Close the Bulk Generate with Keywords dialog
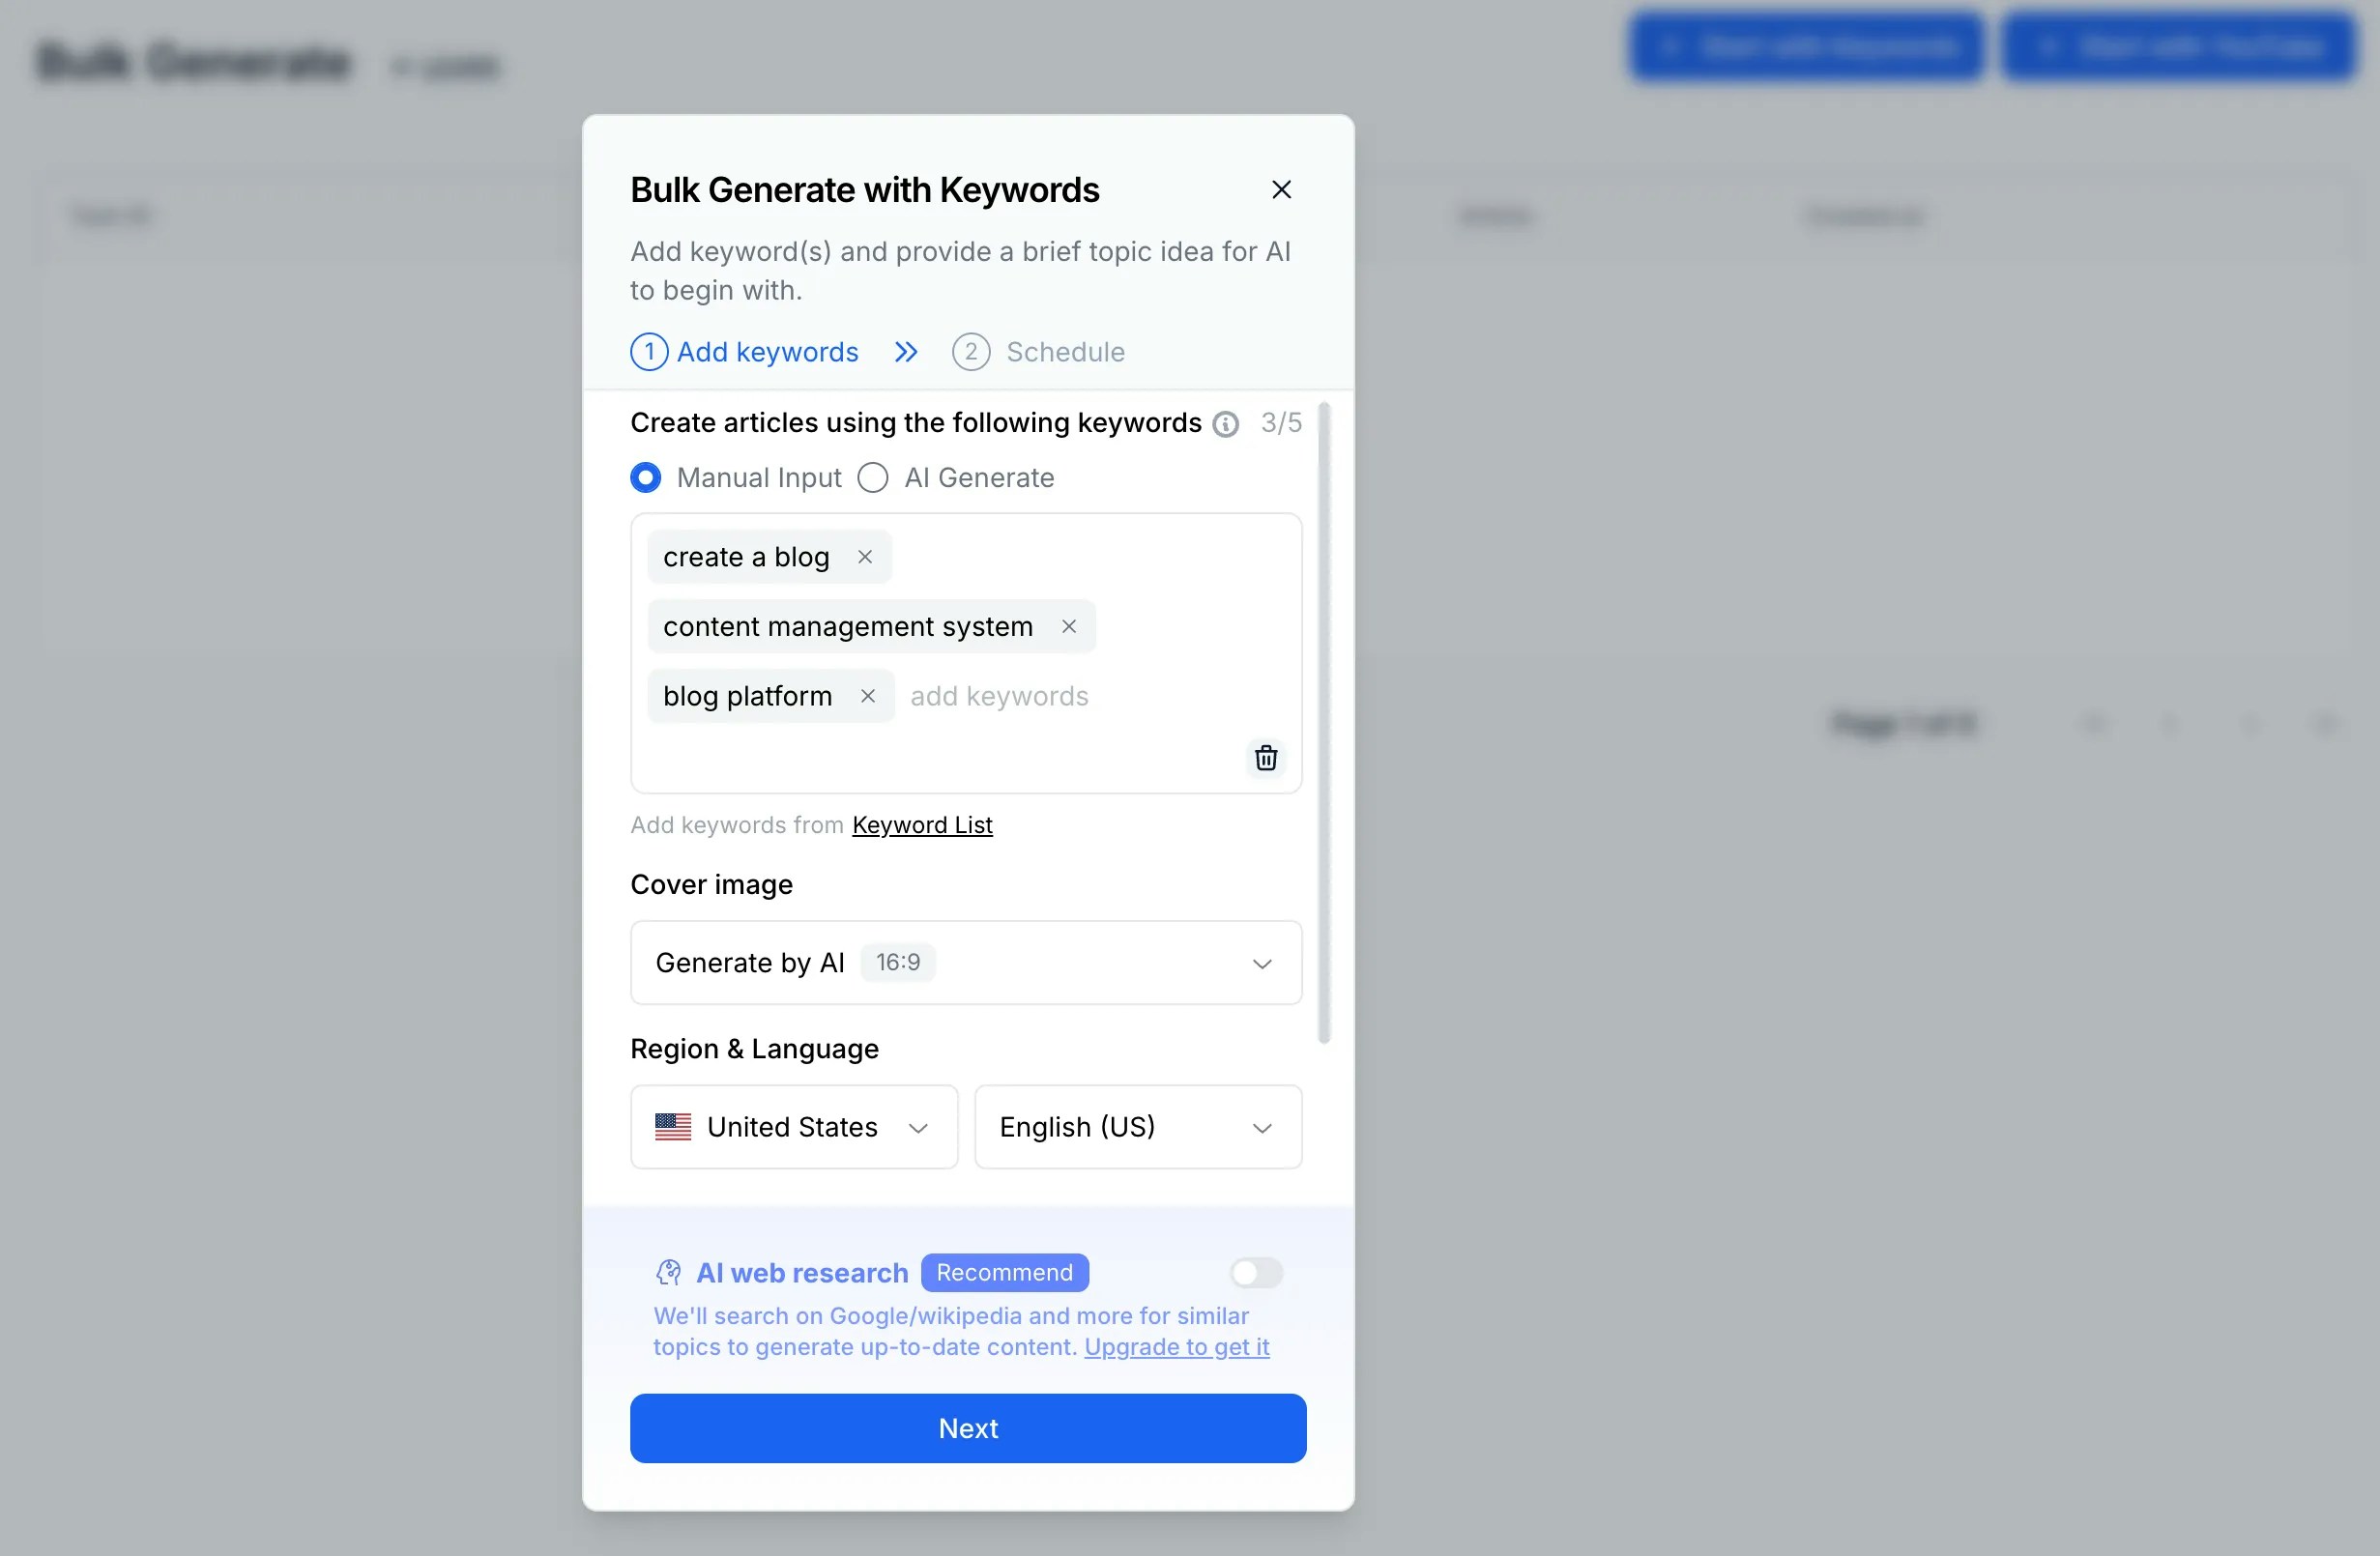Image resolution: width=2380 pixels, height=1556 pixels. pyautogui.click(x=1281, y=189)
